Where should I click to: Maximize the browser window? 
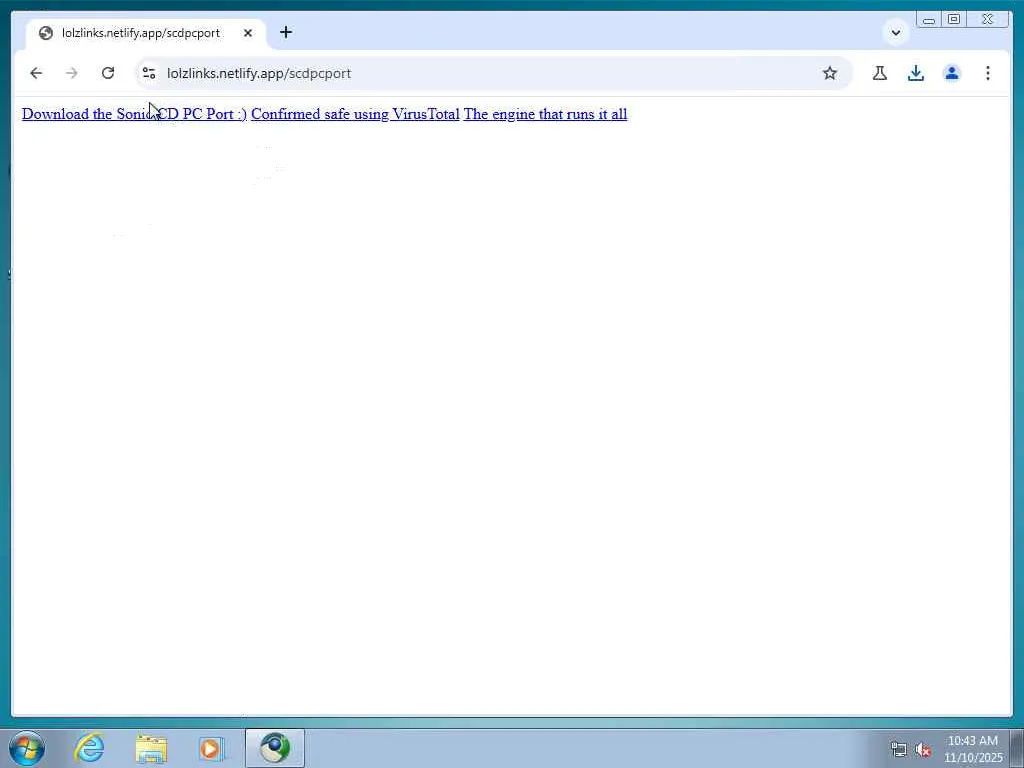point(953,20)
